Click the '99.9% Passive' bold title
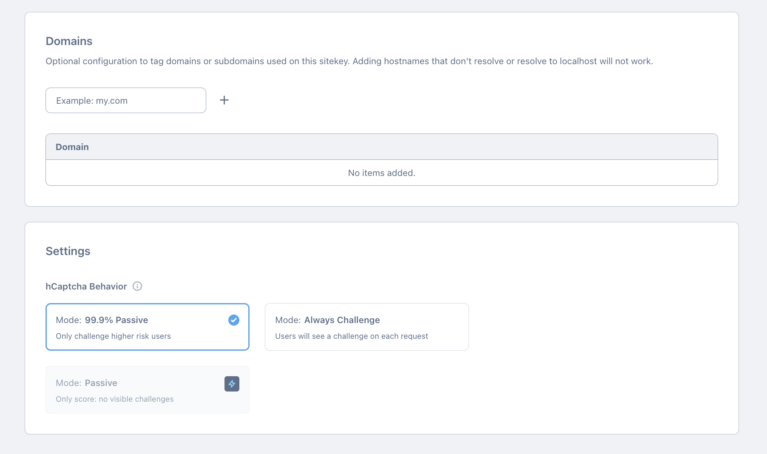The image size is (767, 454). [116, 320]
